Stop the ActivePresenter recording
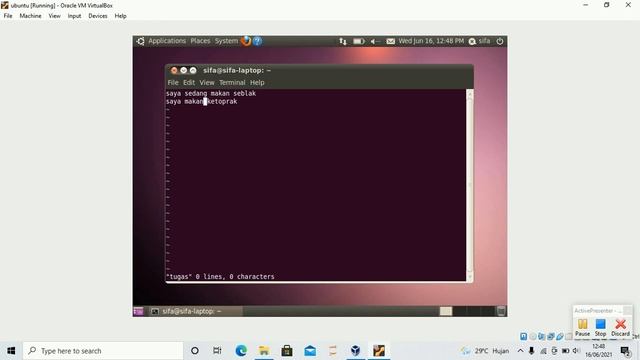Viewport: 640px width, 360px height. coord(600,327)
